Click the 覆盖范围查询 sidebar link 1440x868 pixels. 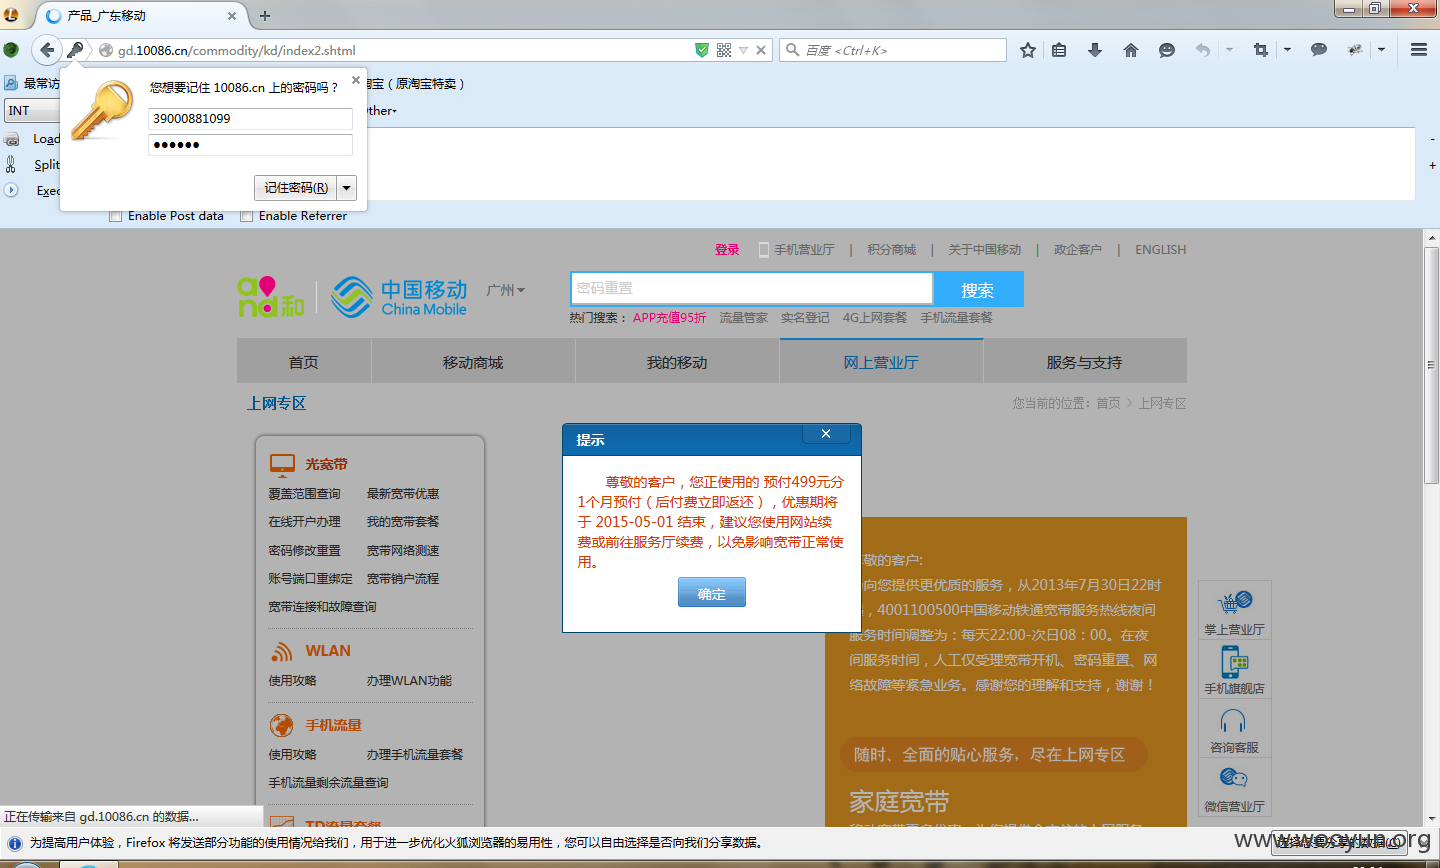point(304,494)
